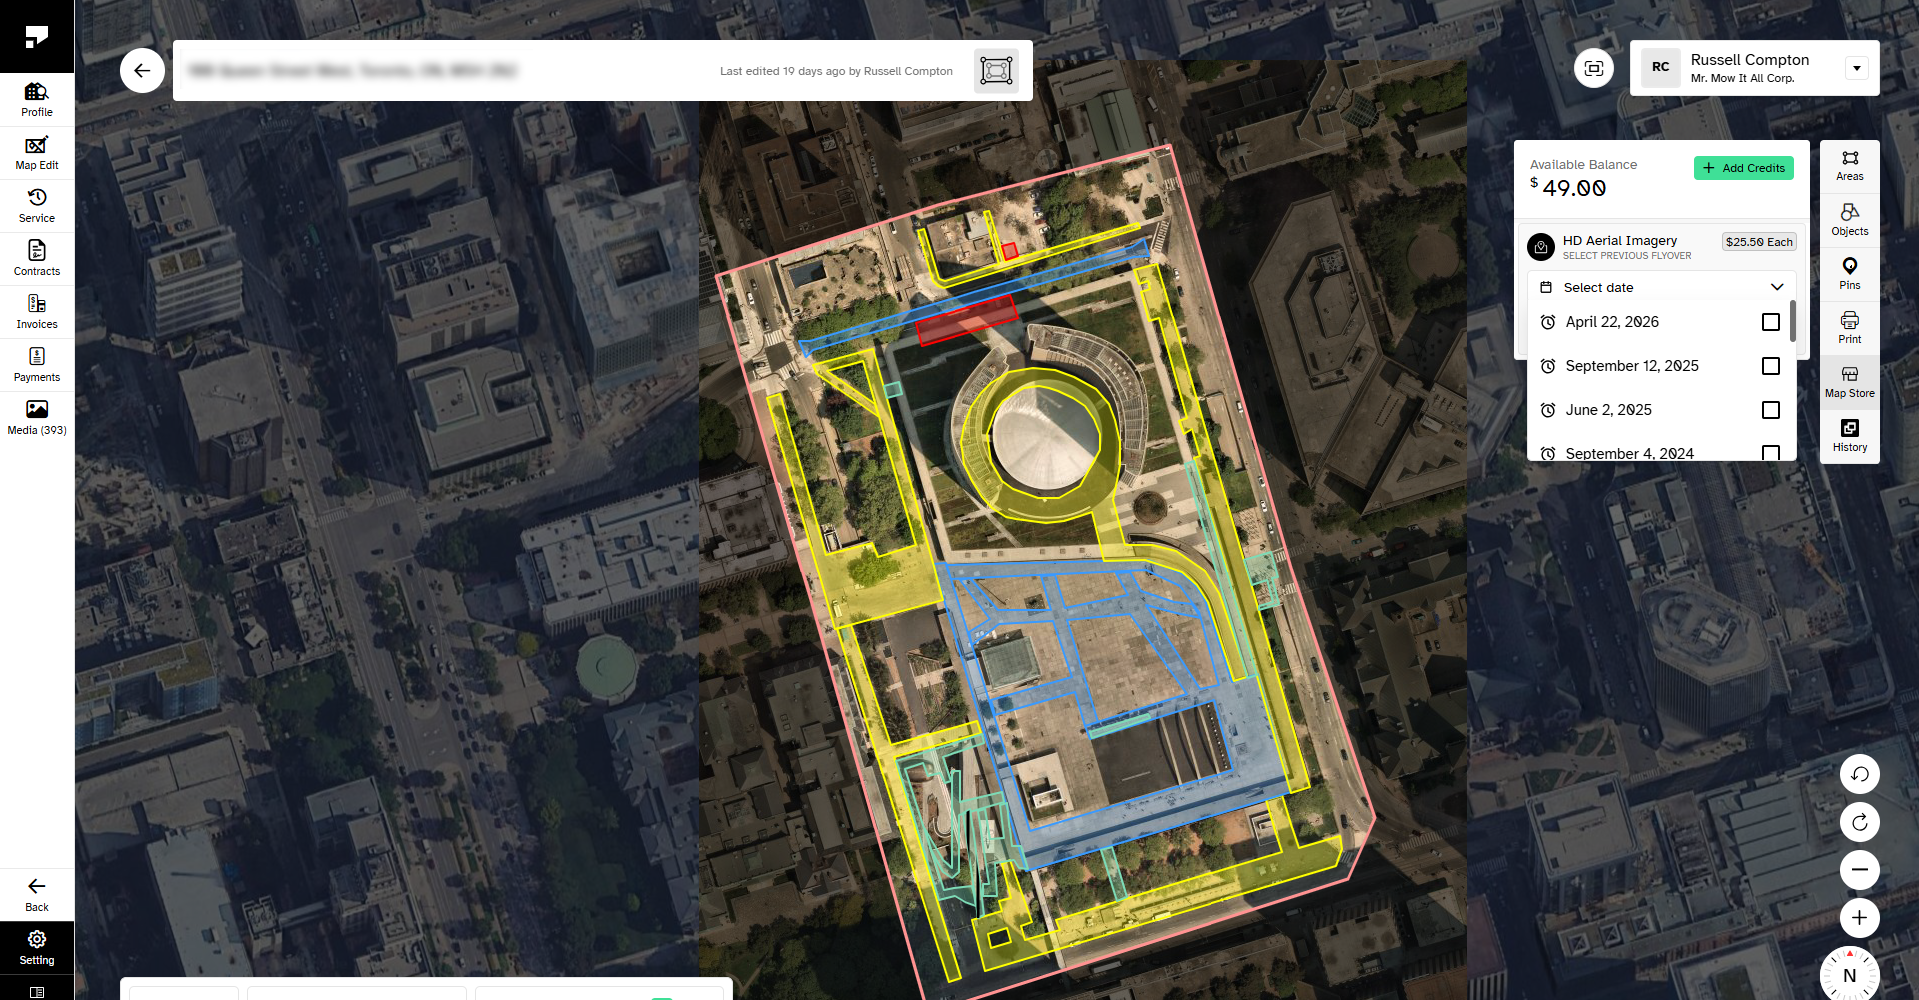1919x1000 pixels.
Task: Open the Service section
Action: tap(37, 206)
